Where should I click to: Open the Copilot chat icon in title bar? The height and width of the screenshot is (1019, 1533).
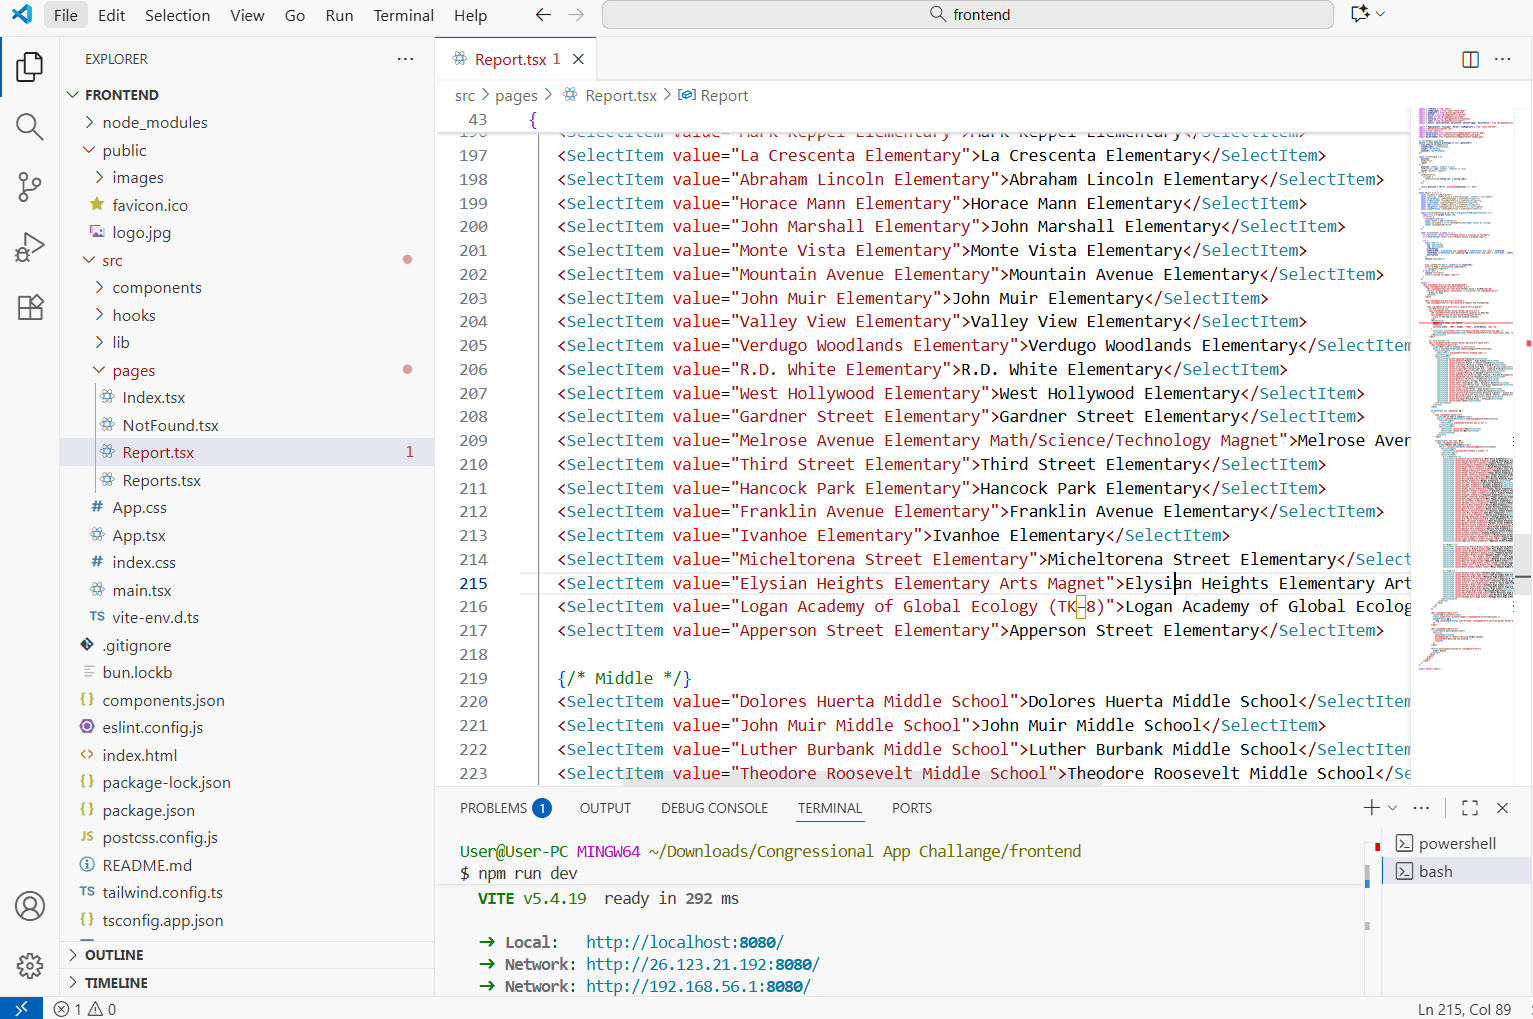pos(1360,14)
